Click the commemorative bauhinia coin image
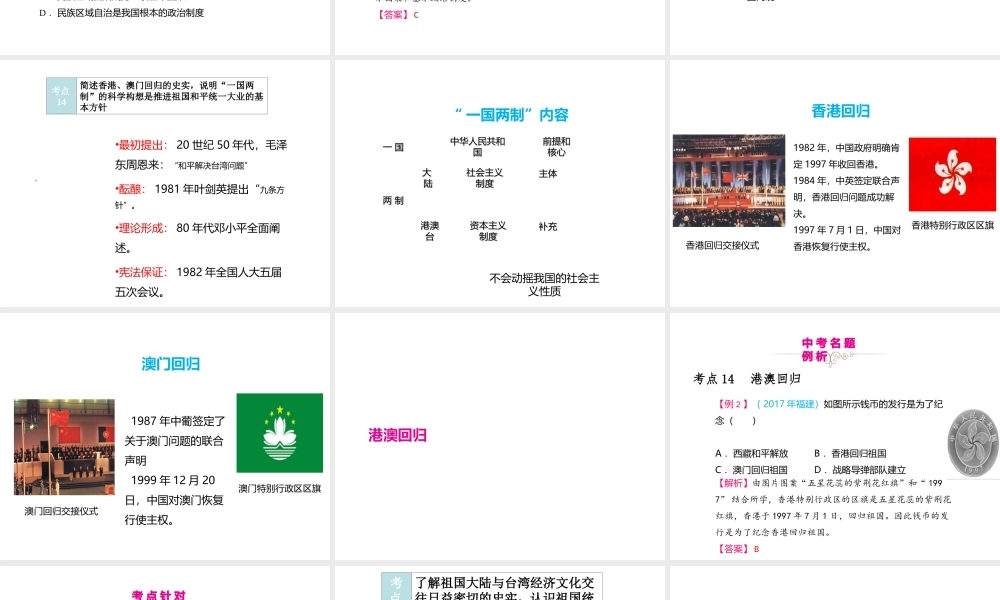The width and height of the screenshot is (1000, 600). (973, 443)
